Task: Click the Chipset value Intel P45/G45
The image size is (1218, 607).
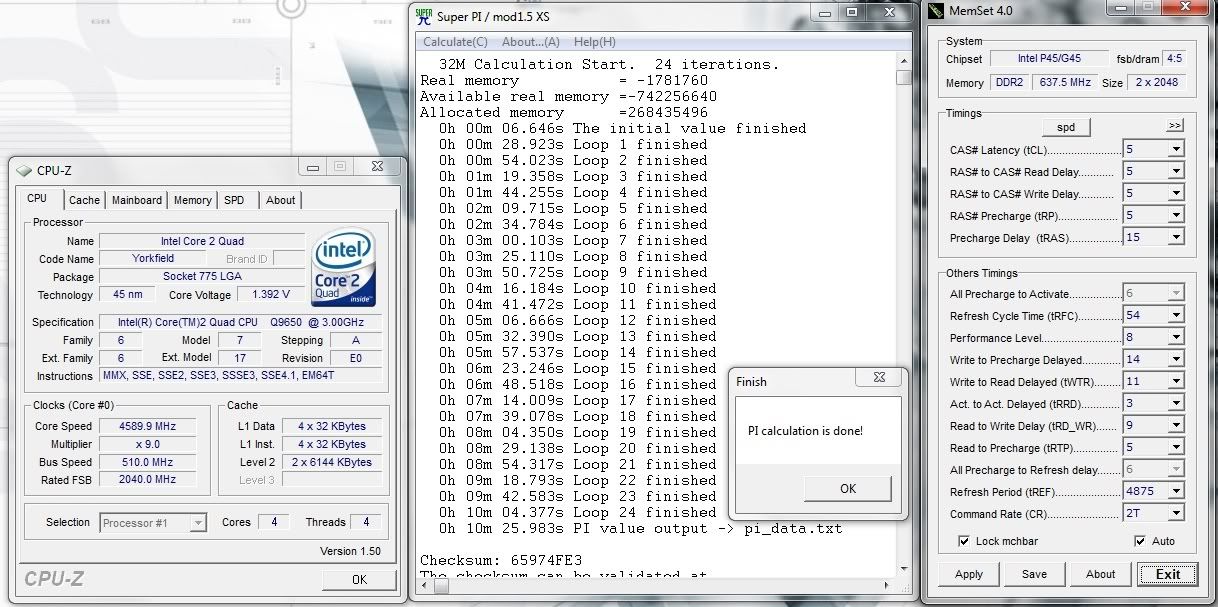Action: (1049, 59)
